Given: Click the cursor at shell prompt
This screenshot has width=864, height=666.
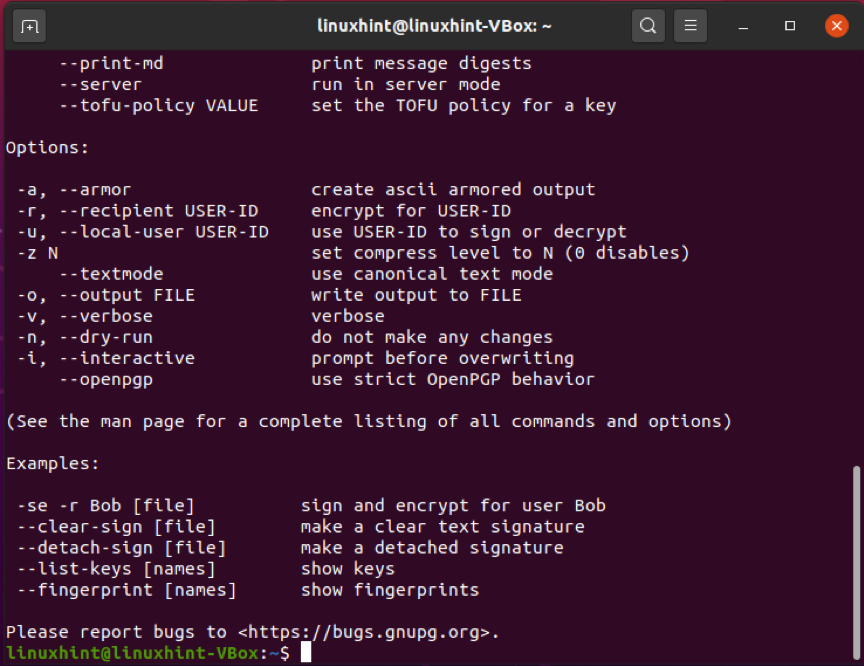Looking at the screenshot, I should pos(306,653).
